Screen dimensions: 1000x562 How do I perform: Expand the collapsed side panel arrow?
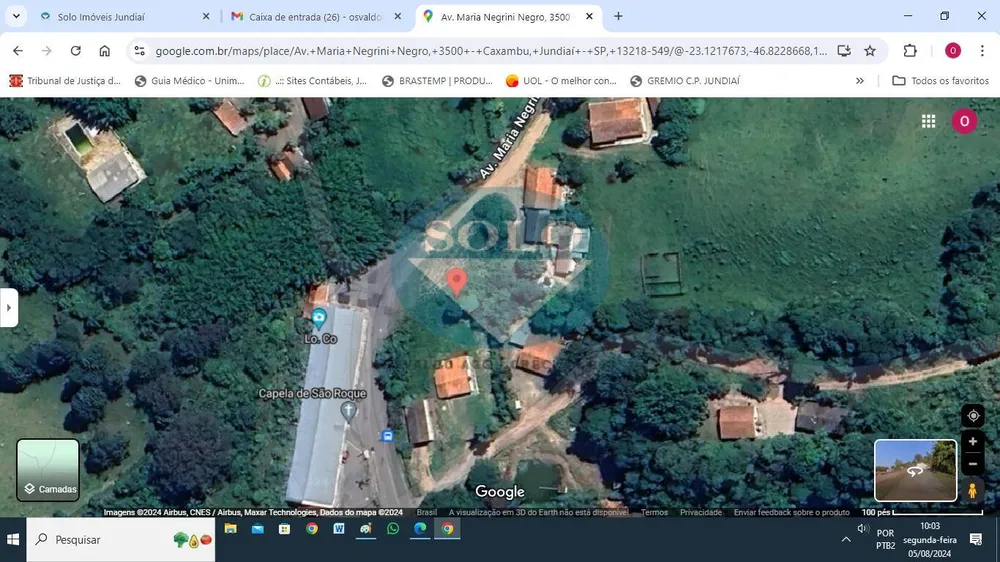tap(8, 307)
